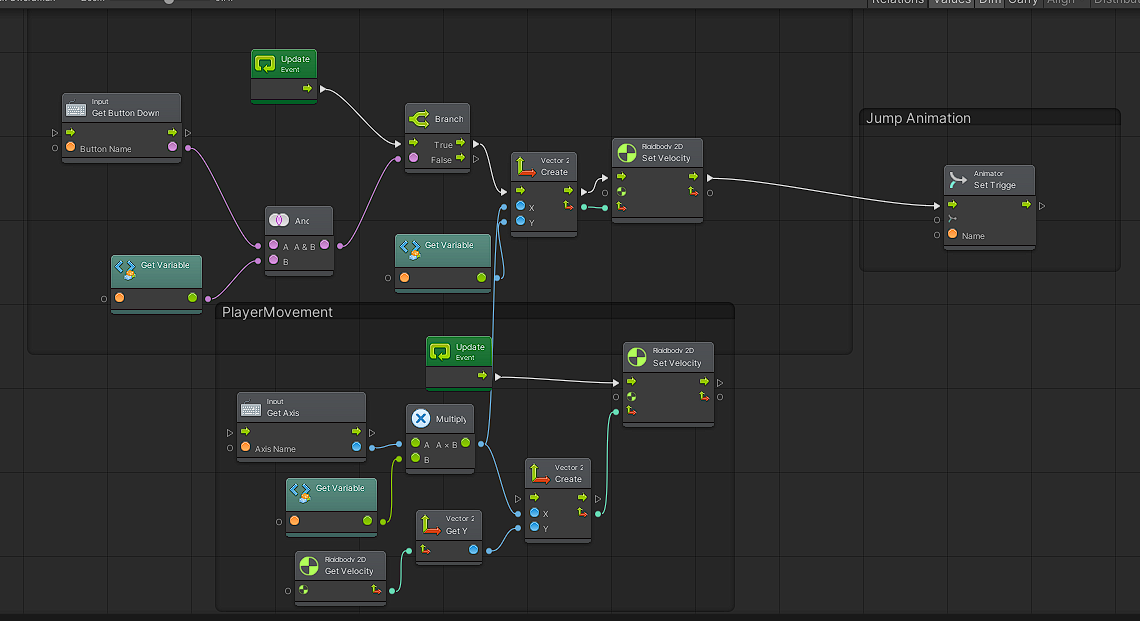The image size is (1140, 621).
Task: Toggle the Relations toolbar option
Action: pyautogui.click(x=897, y=2)
